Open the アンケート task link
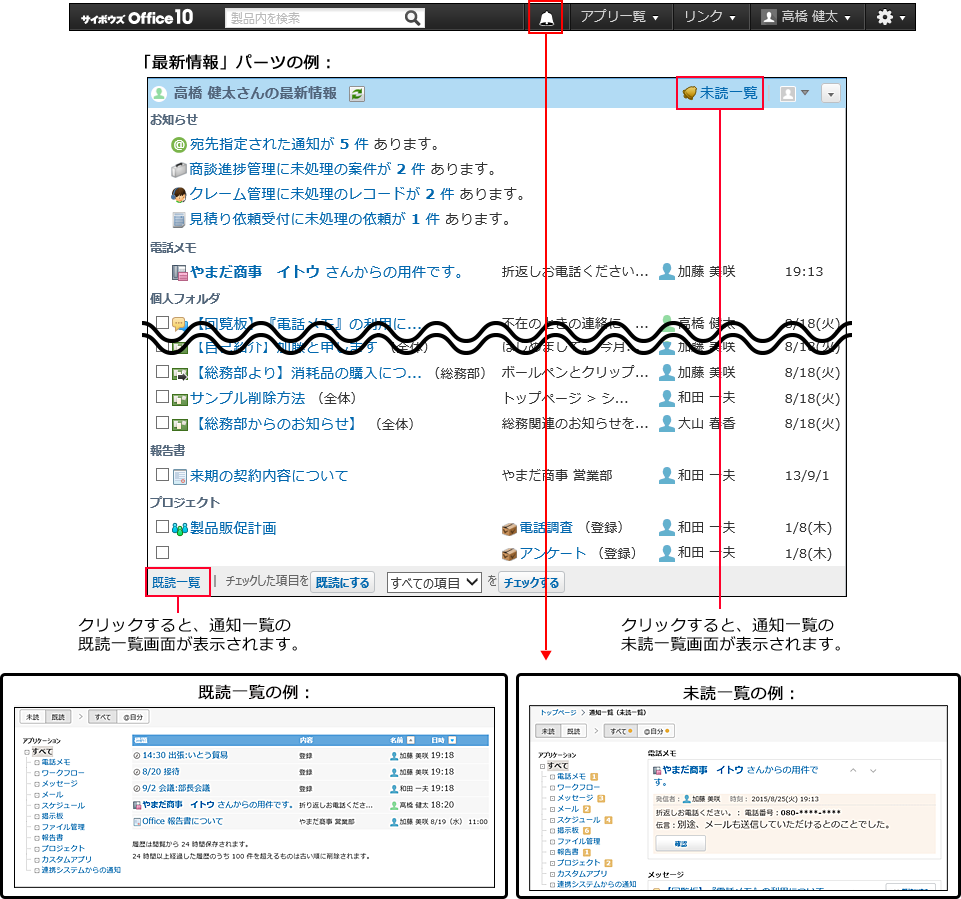 553,553
